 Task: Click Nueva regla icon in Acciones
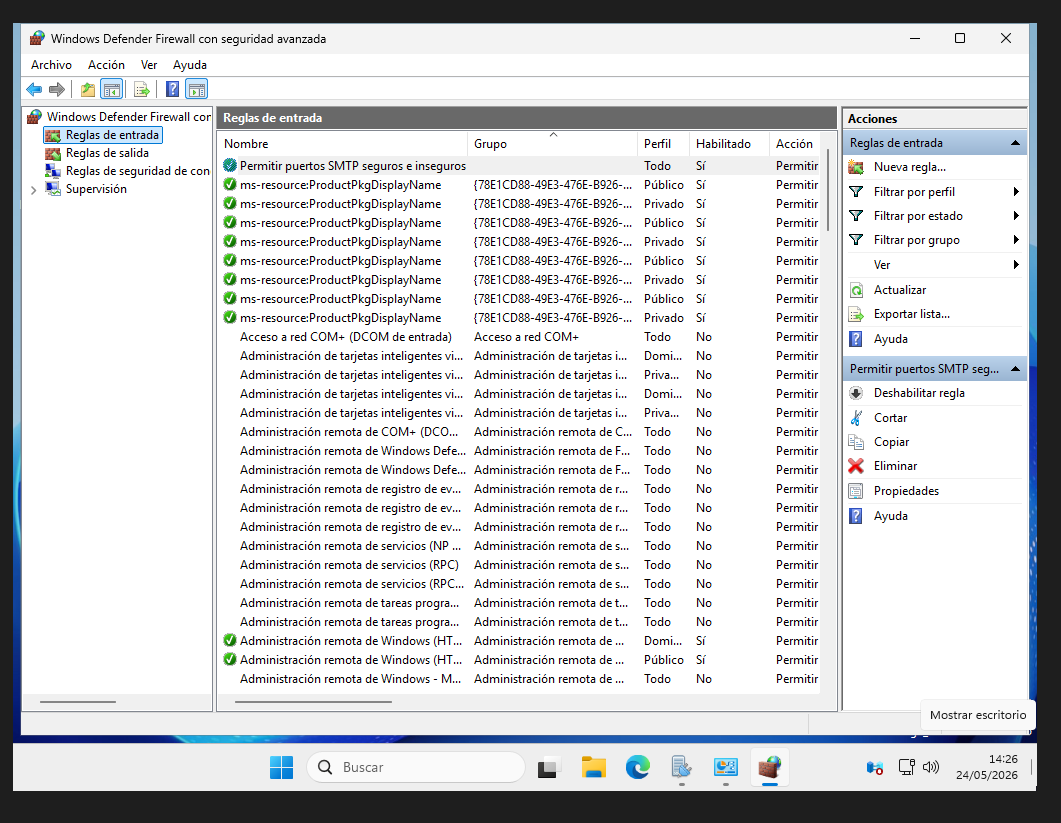point(856,167)
